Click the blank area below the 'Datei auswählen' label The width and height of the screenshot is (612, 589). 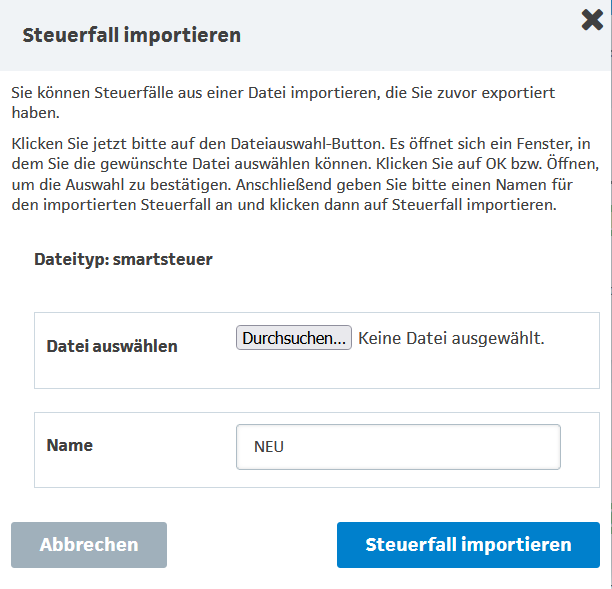click(x=112, y=372)
